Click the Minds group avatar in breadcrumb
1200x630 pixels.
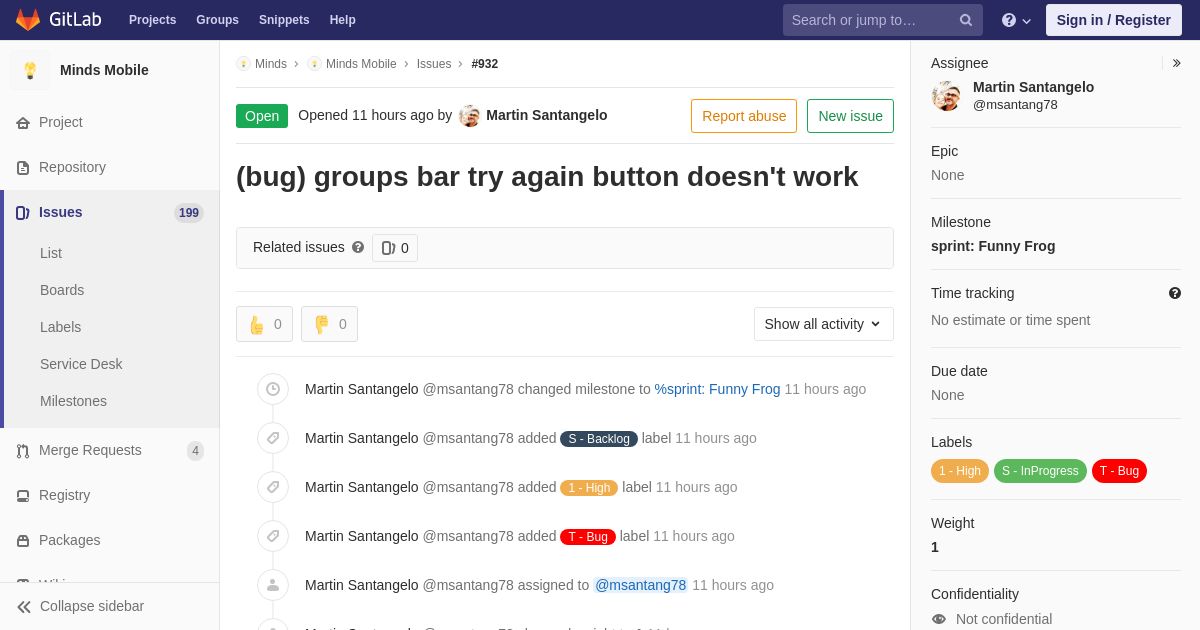(243, 64)
